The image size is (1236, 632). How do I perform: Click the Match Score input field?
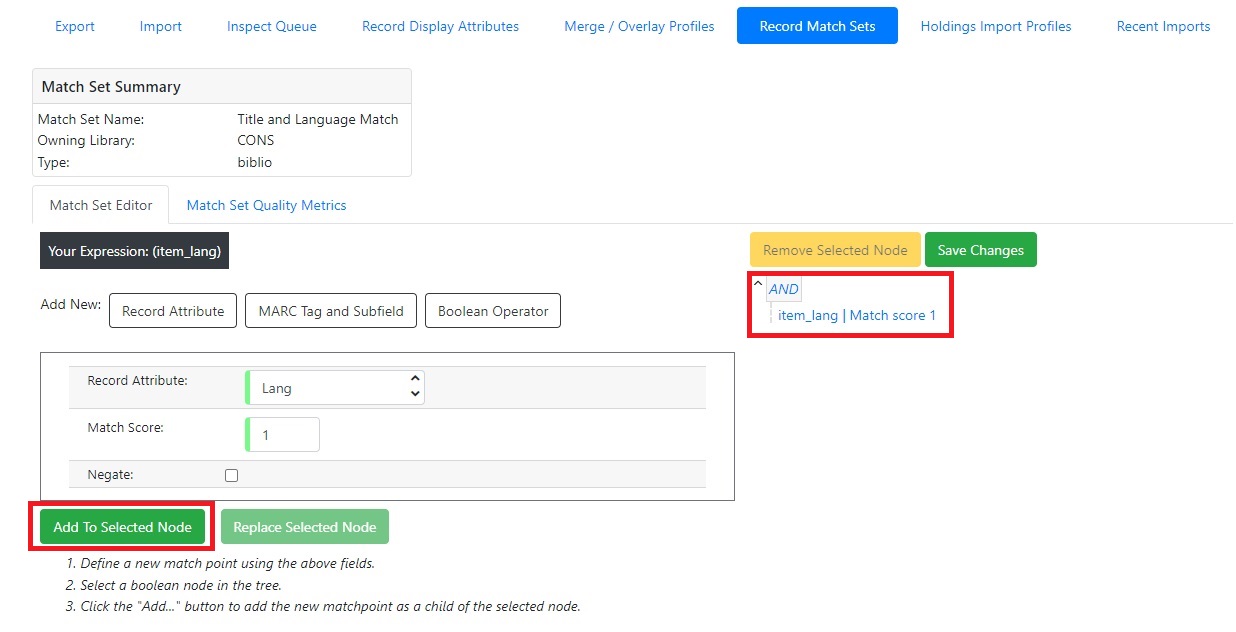(x=283, y=435)
